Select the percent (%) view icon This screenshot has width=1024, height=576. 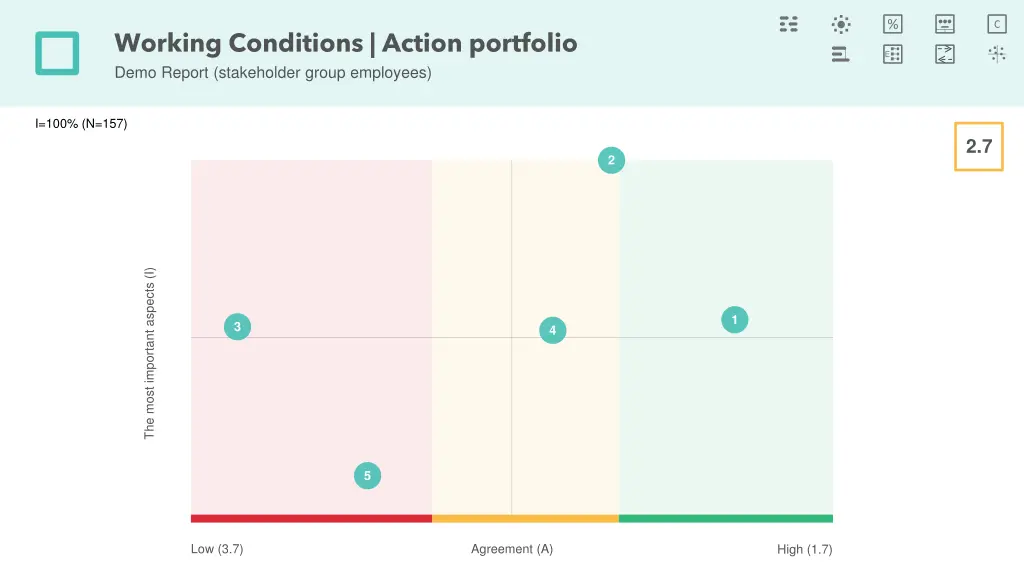(893, 24)
